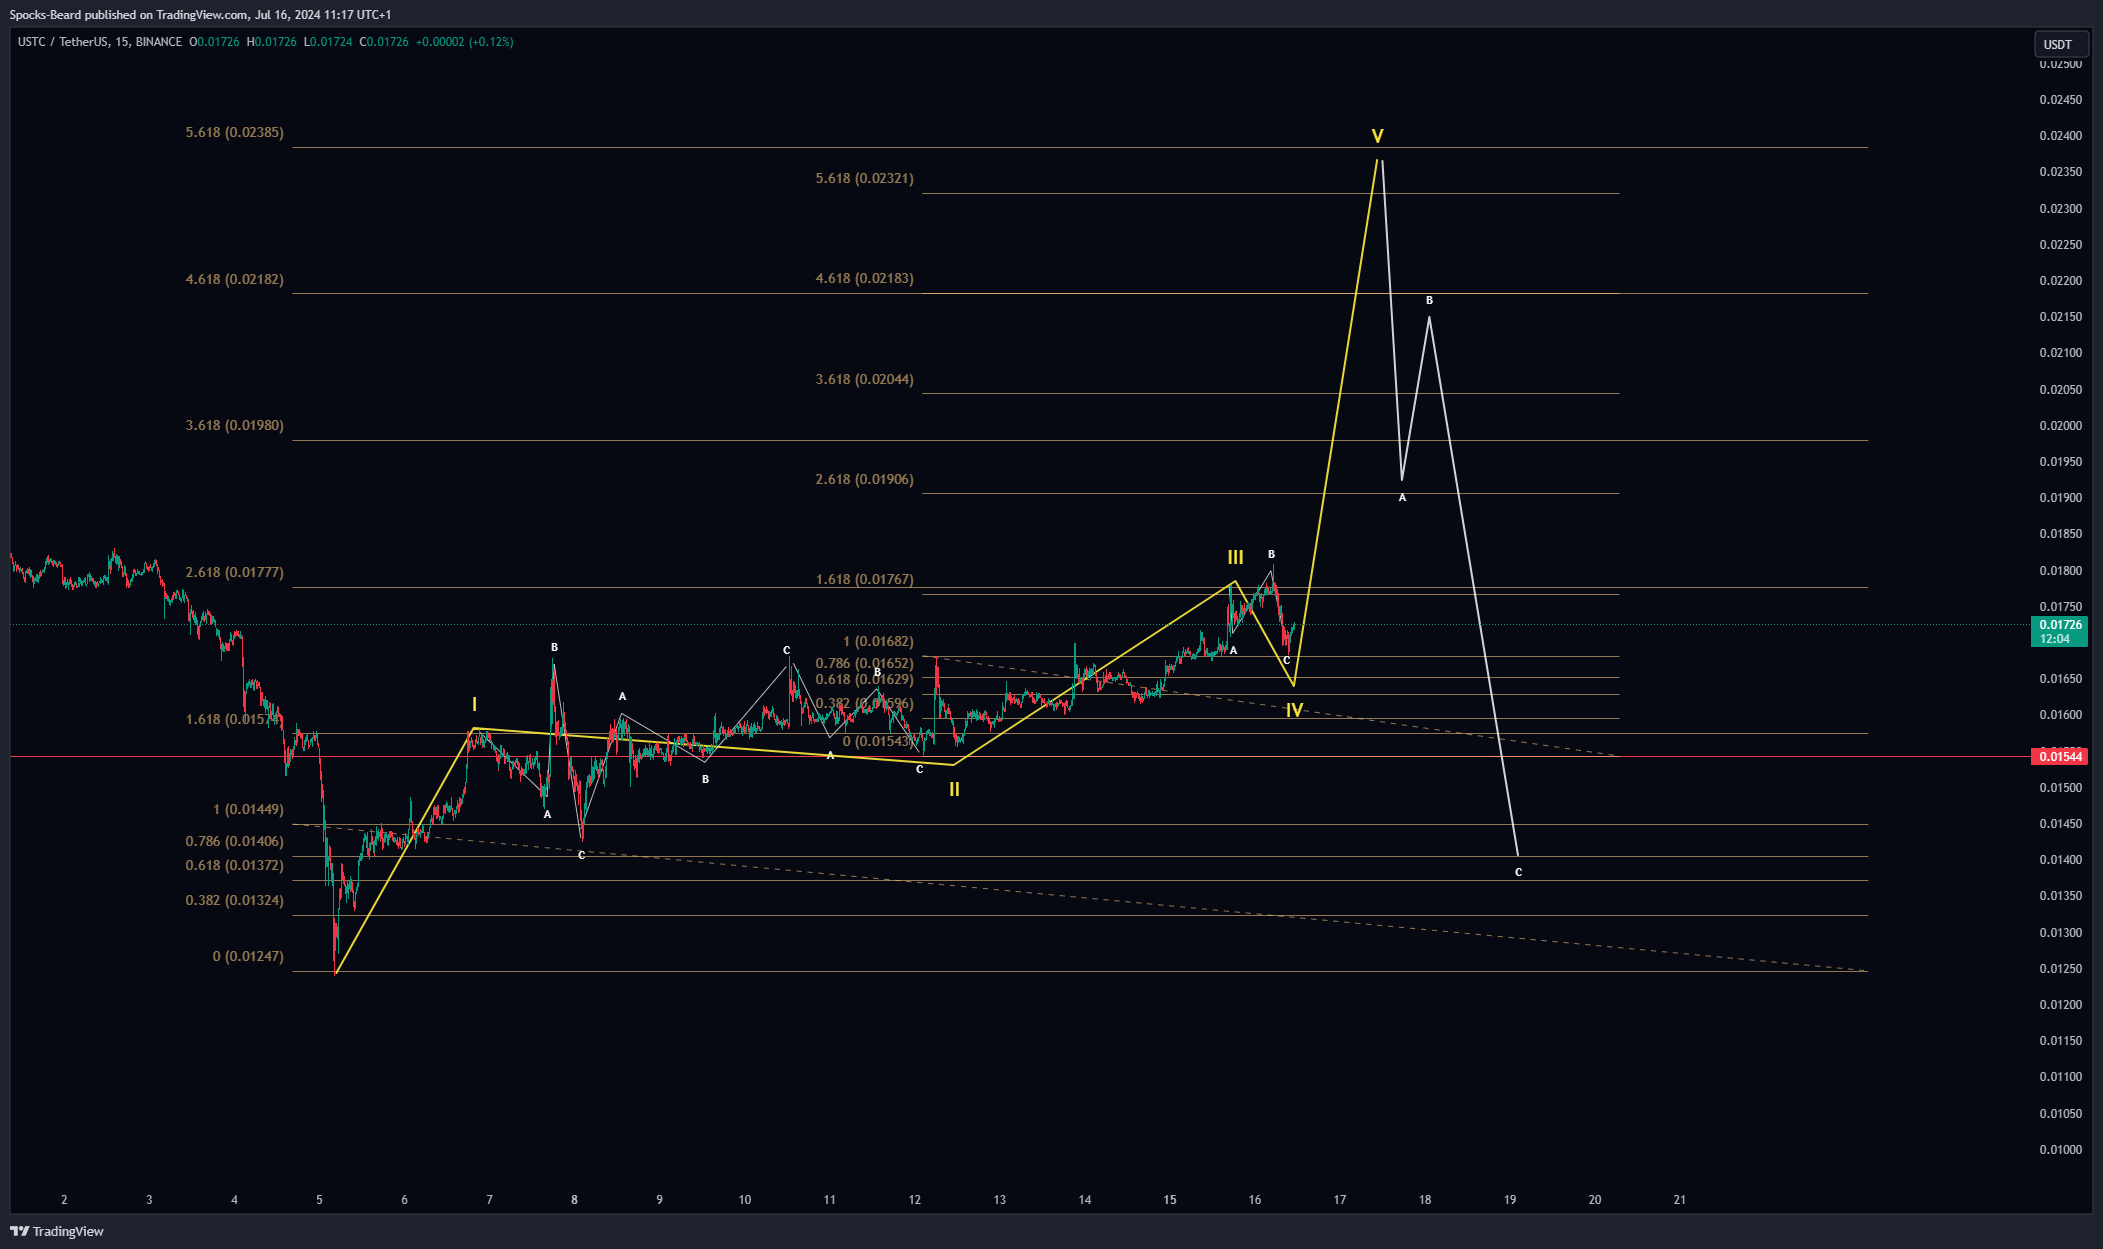
Task: Click the Fibonacci label 4.618 (0.02182)
Action: point(235,279)
